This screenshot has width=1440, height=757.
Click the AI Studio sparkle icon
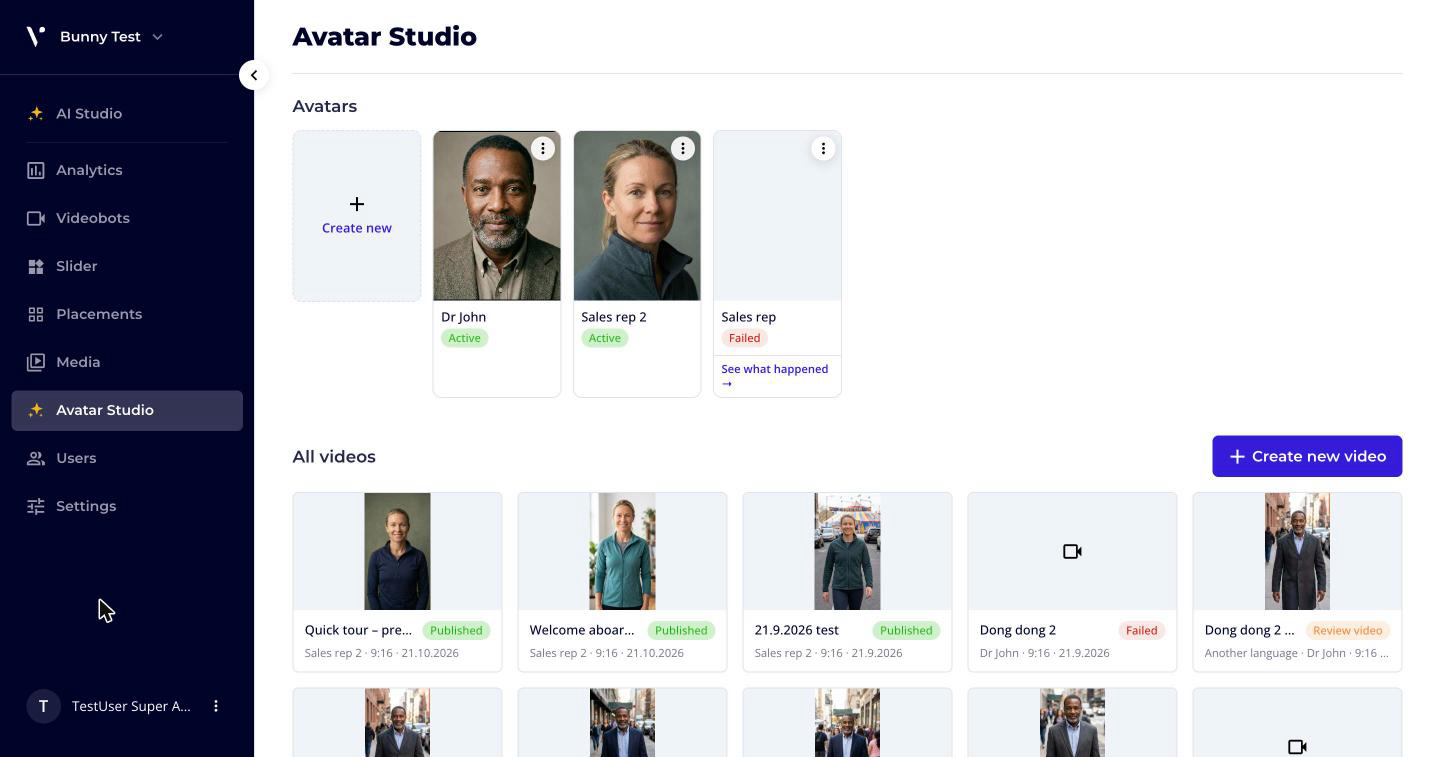click(x=36, y=114)
